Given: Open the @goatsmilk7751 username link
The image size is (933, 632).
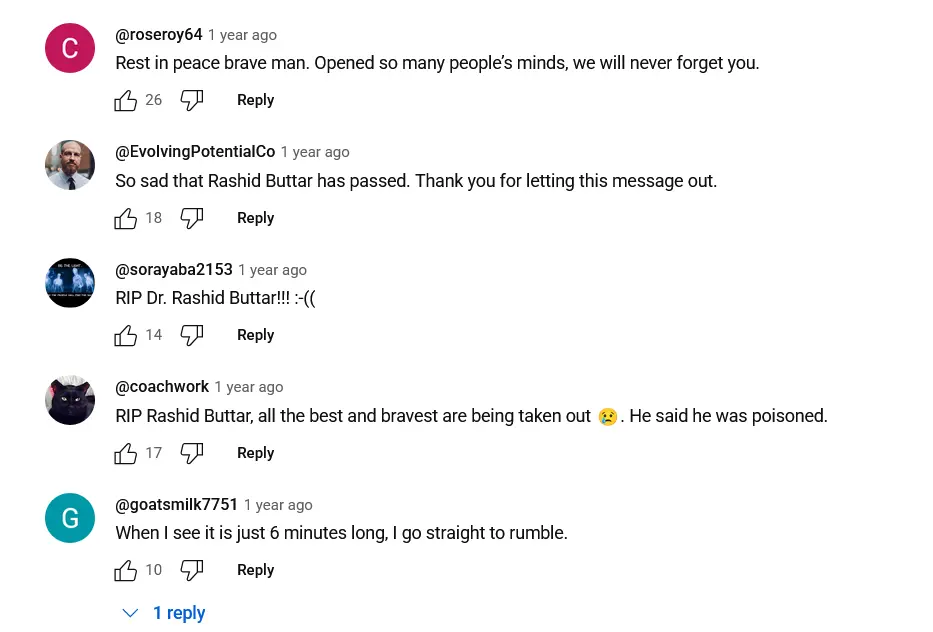Looking at the screenshot, I should (176, 505).
